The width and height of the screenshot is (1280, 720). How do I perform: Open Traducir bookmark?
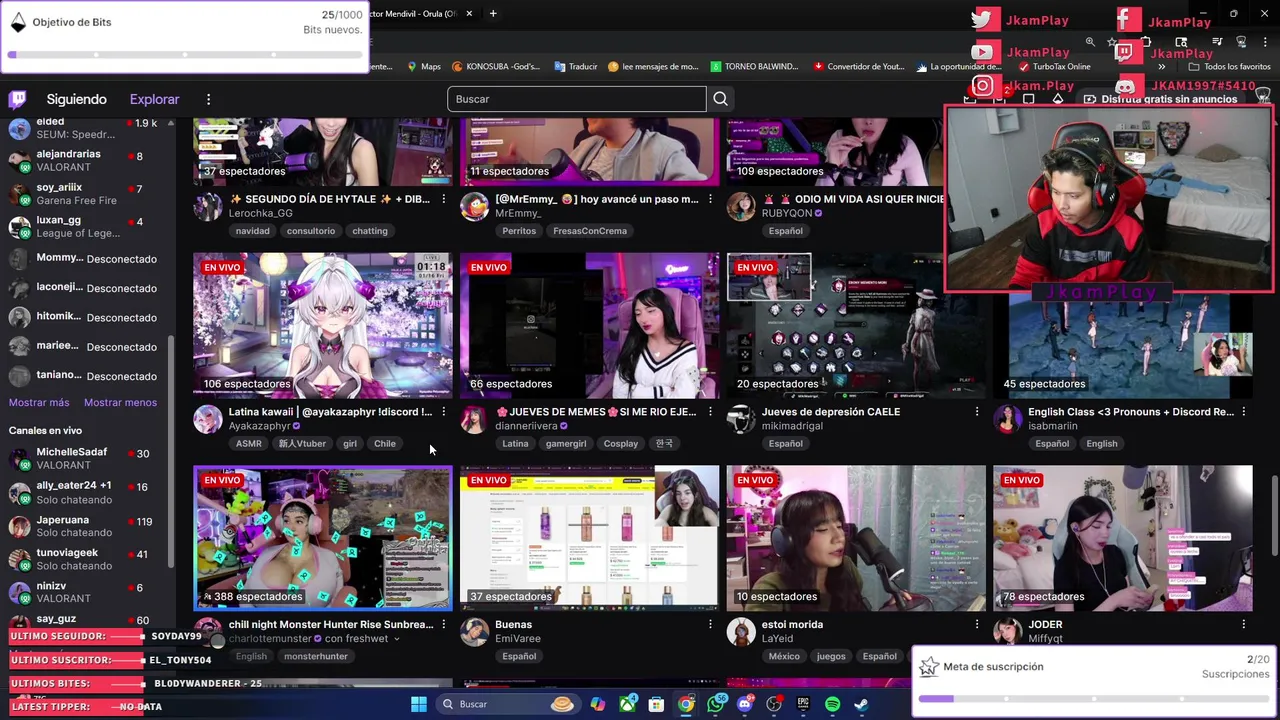pyautogui.click(x=575, y=67)
